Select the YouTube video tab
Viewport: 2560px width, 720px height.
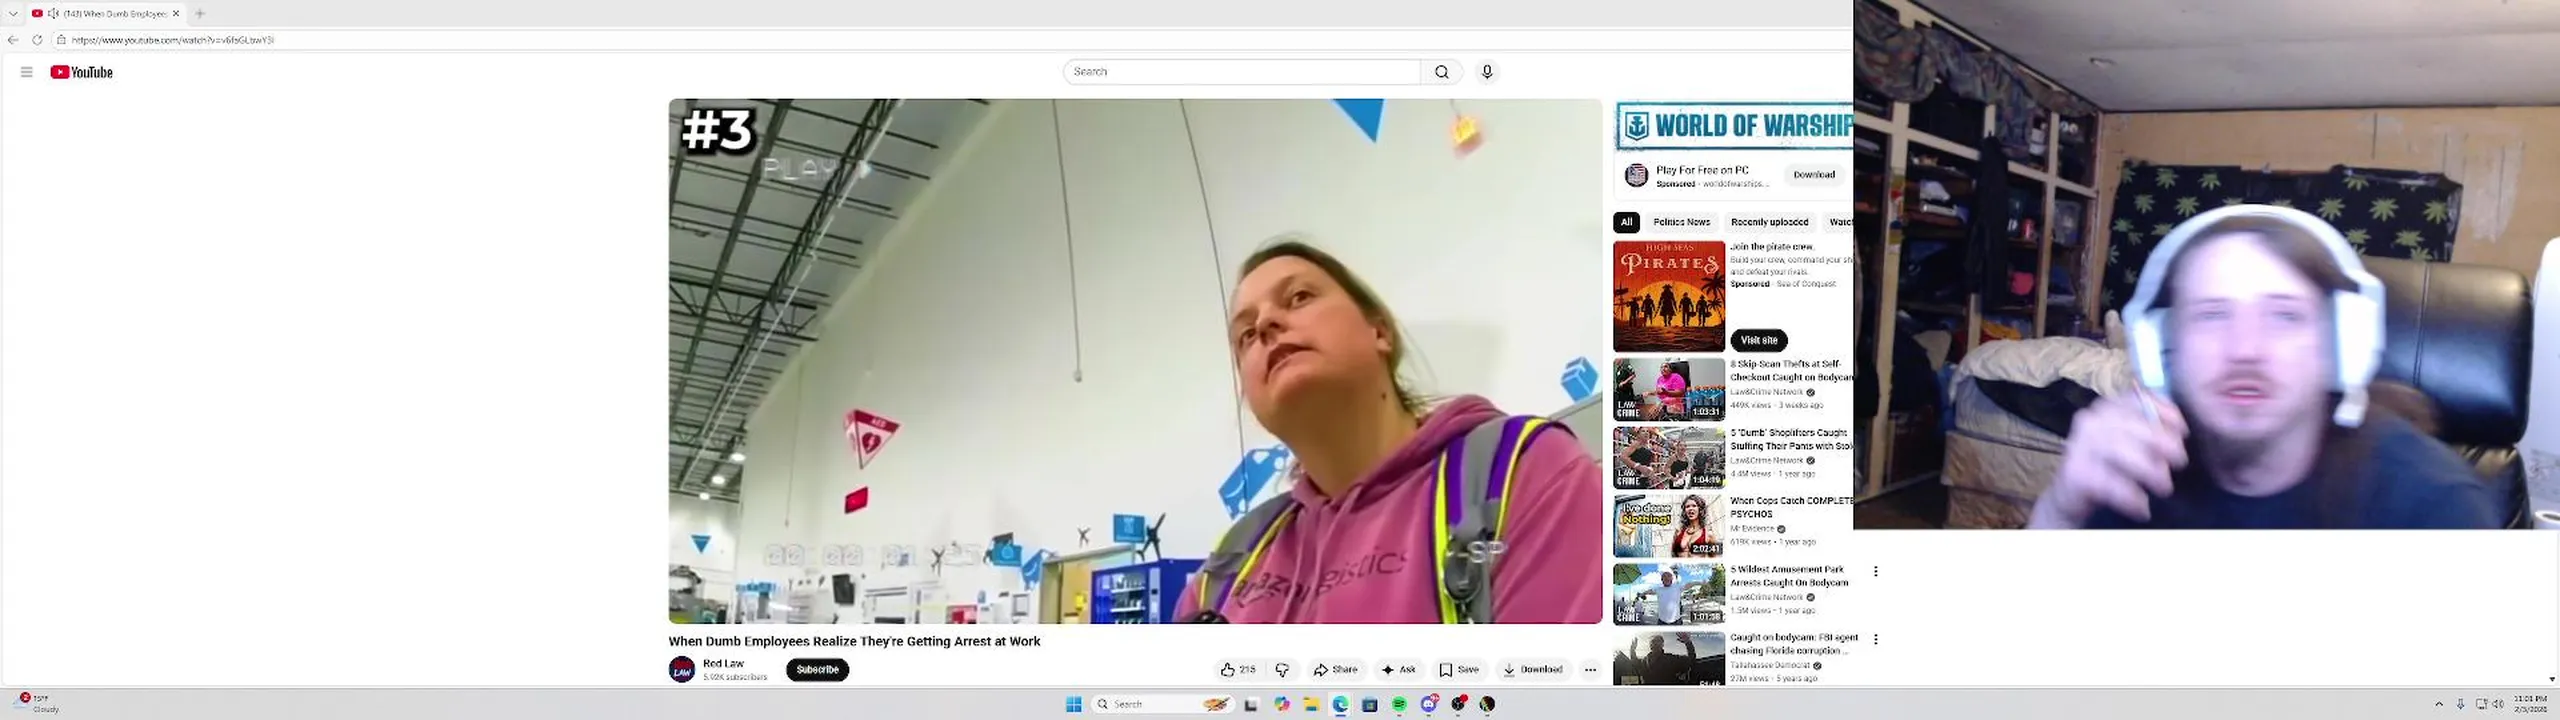click(105, 14)
